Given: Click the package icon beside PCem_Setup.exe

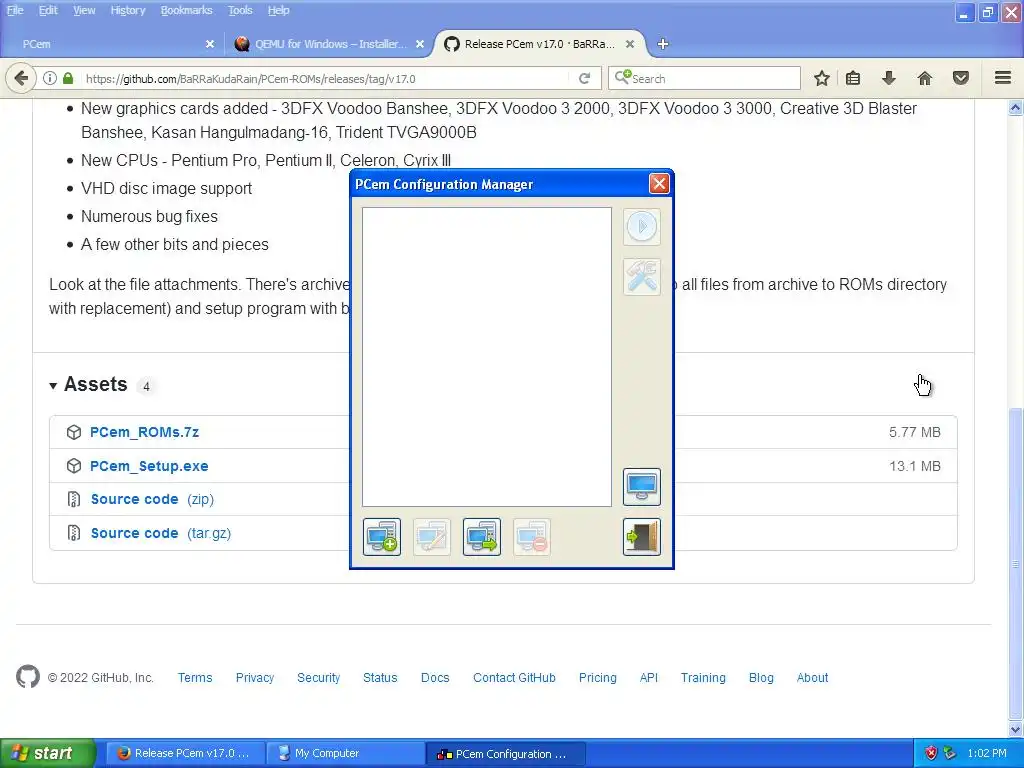Looking at the screenshot, I should click(74, 466).
